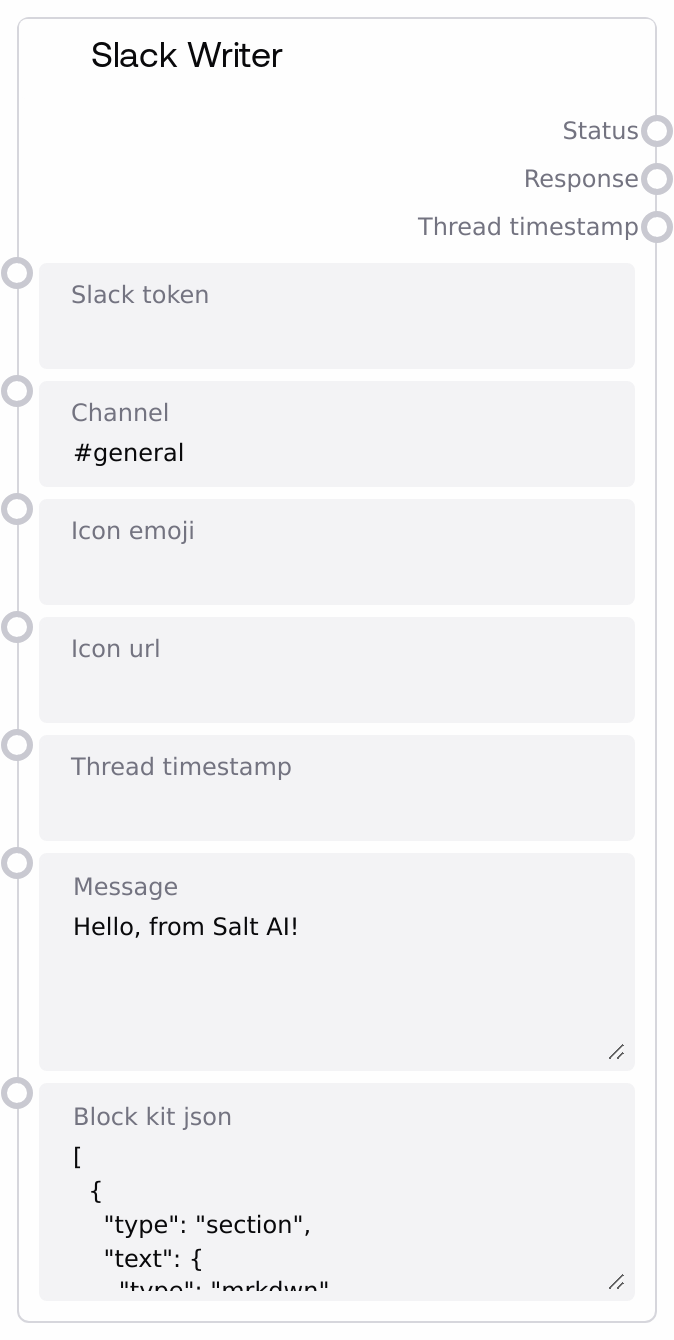Viewport: 674px width, 1340px height.
Task: Click the Thread timestamp input connector
Action: (17, 745)
